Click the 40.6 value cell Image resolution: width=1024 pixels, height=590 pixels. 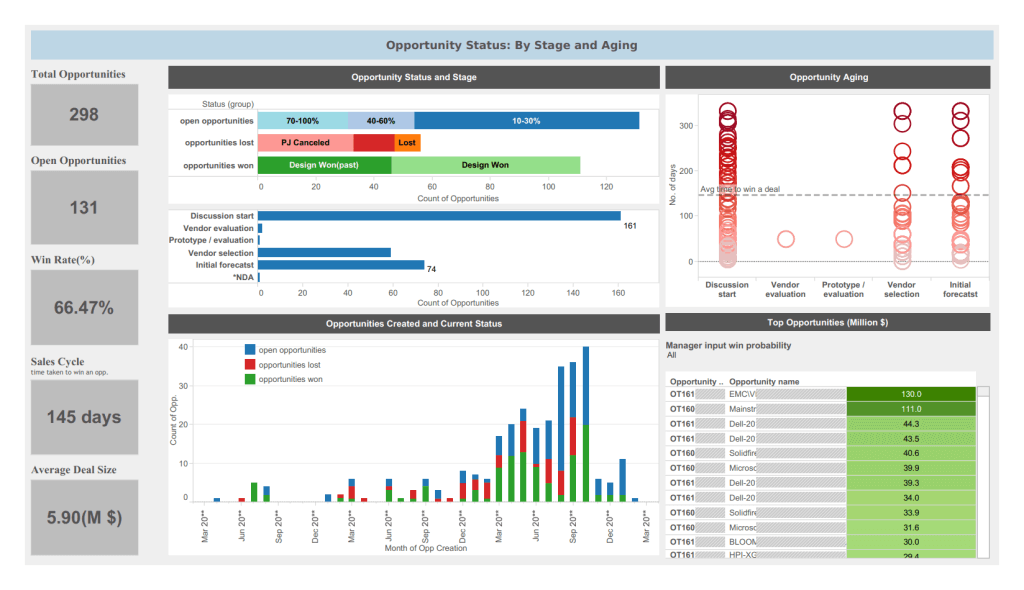[x=911, y=453]
